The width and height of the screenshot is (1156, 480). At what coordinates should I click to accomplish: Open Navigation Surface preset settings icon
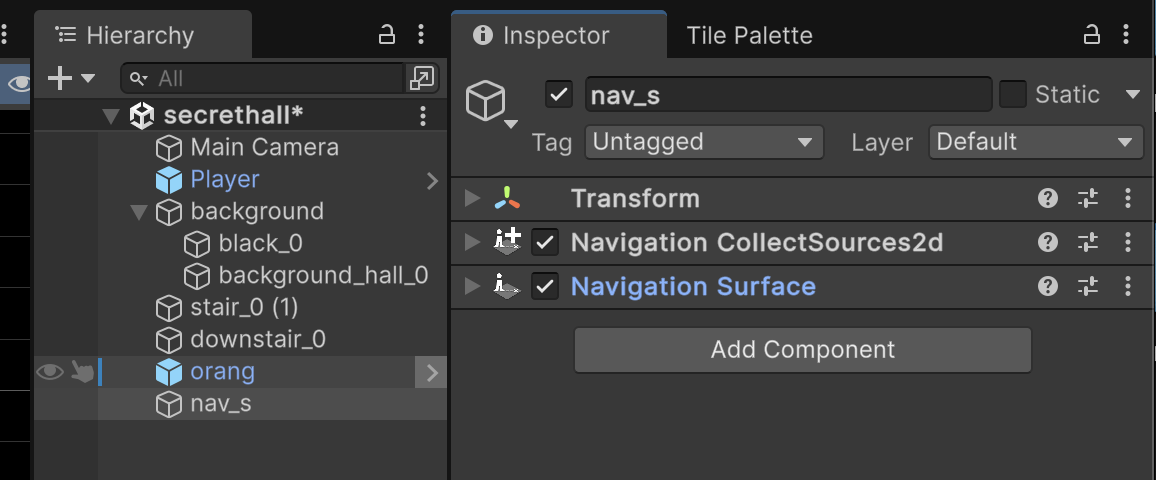click(1088, 287)
